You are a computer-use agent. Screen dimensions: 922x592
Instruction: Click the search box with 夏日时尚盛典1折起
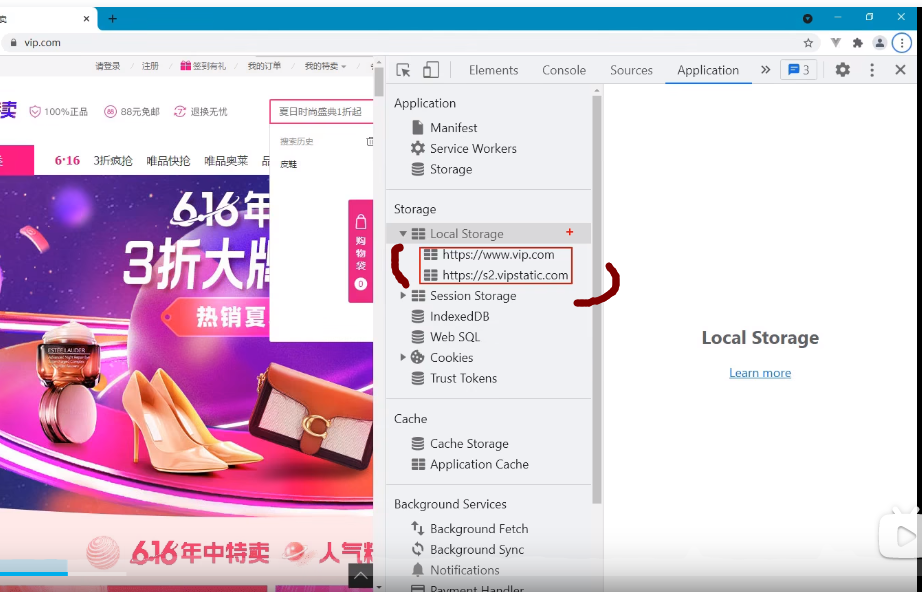coord(321,112)
